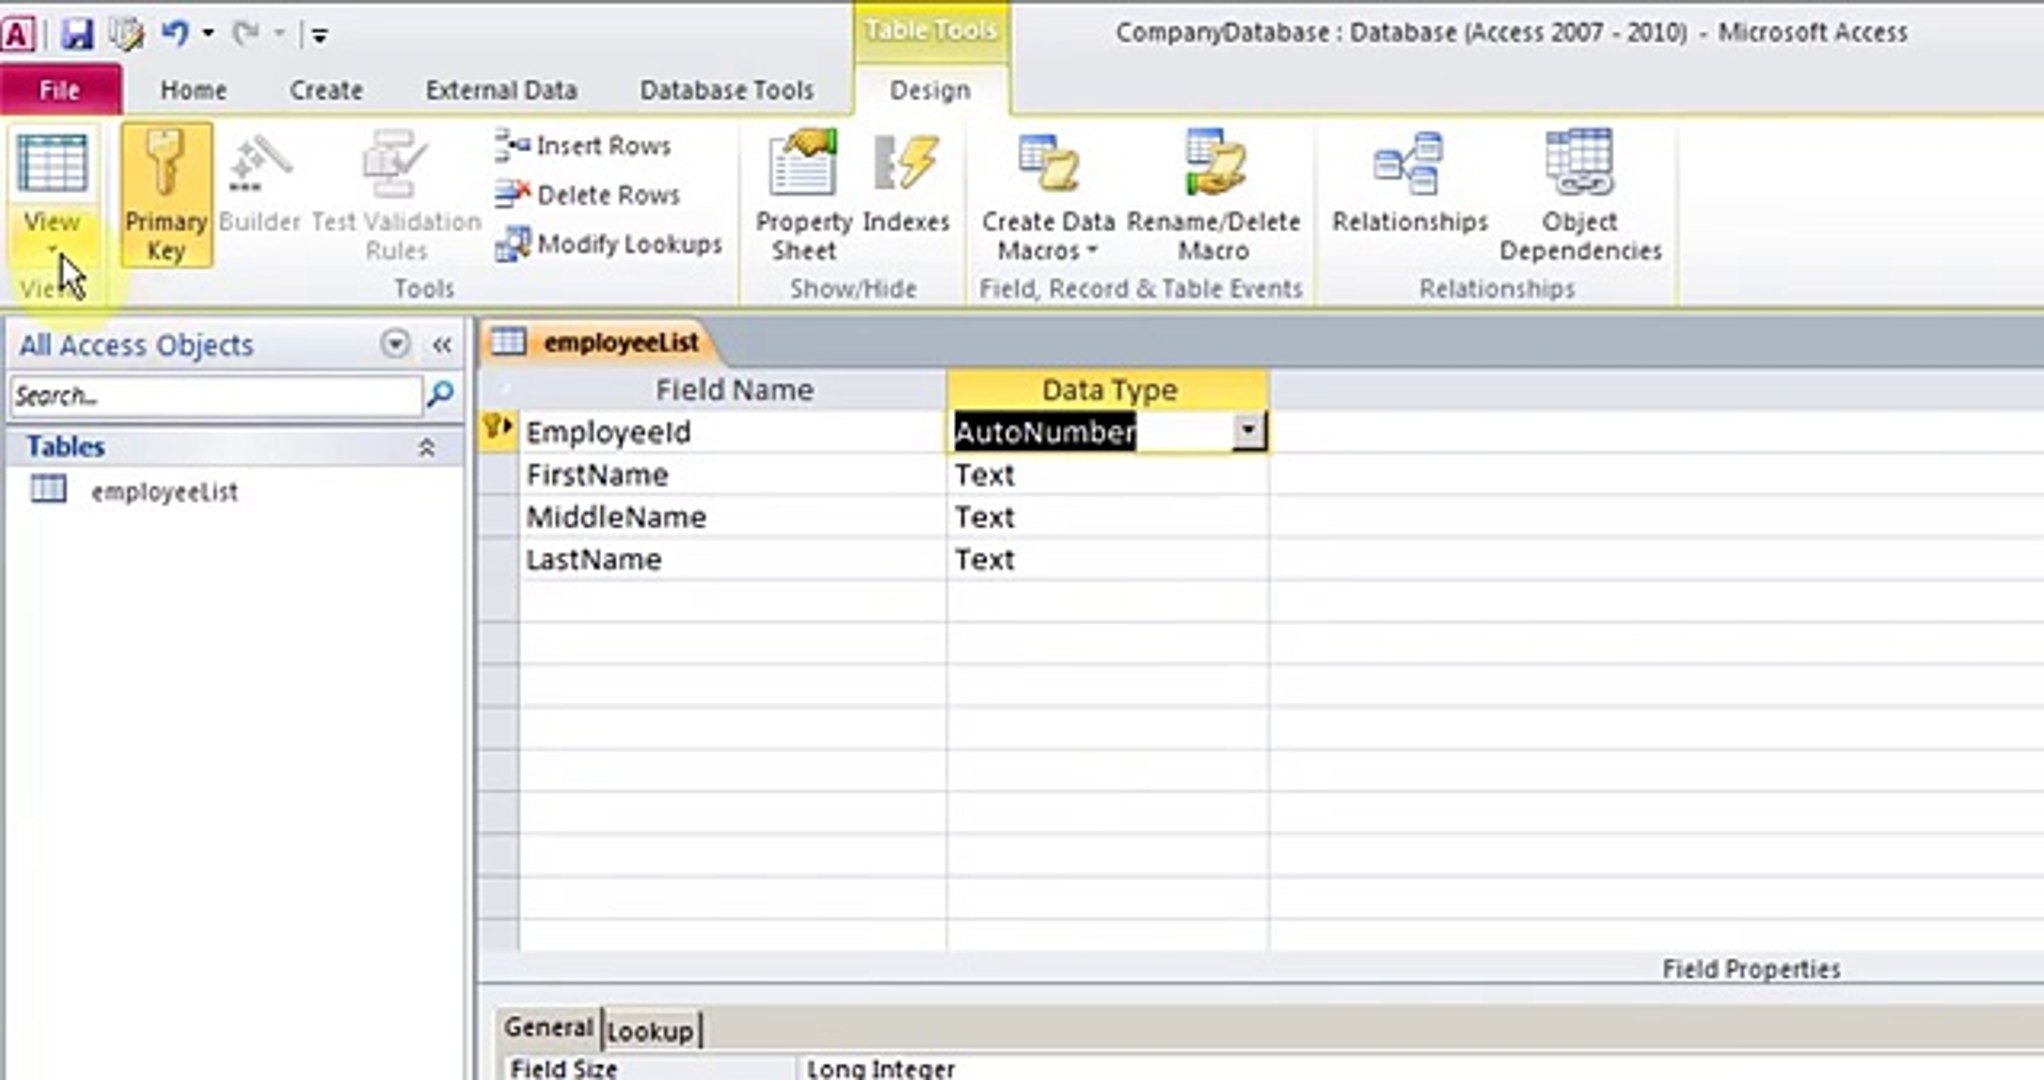Click Insert Rows in Tools group
The width and height of the screenshot is (2044, 1080).
pos(583,146)
